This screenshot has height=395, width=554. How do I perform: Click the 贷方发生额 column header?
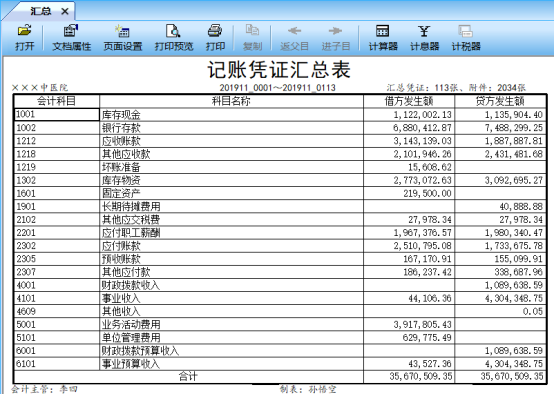[500, 101]
